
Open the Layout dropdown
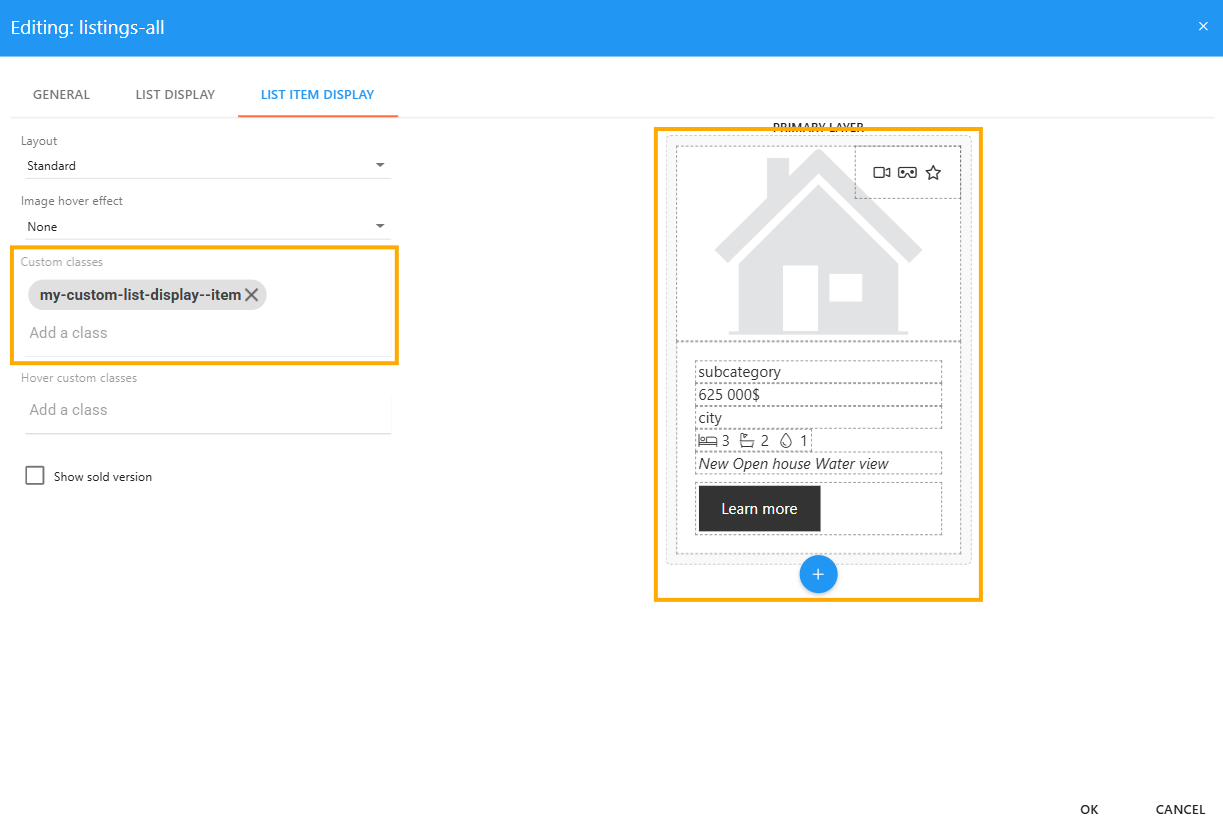click(205, 166)
